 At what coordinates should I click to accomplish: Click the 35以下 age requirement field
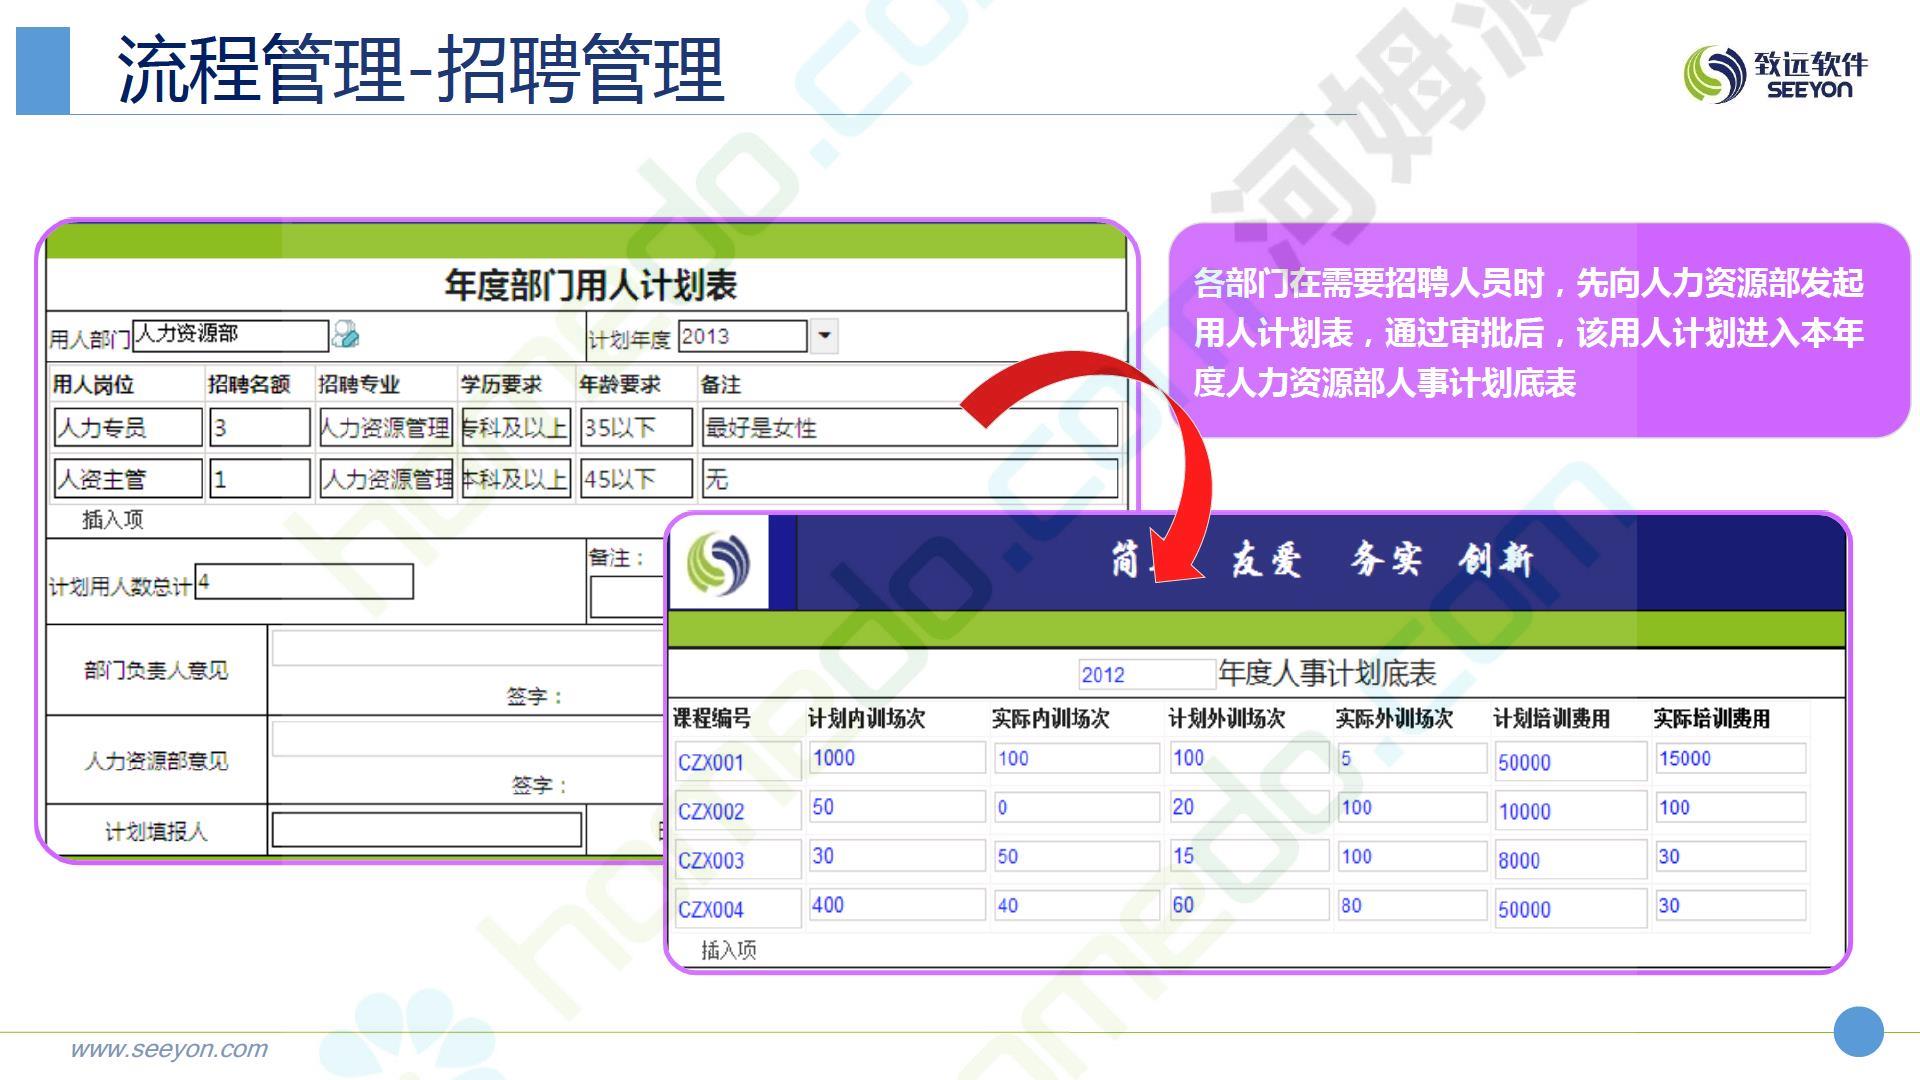(x=636, y=428)
